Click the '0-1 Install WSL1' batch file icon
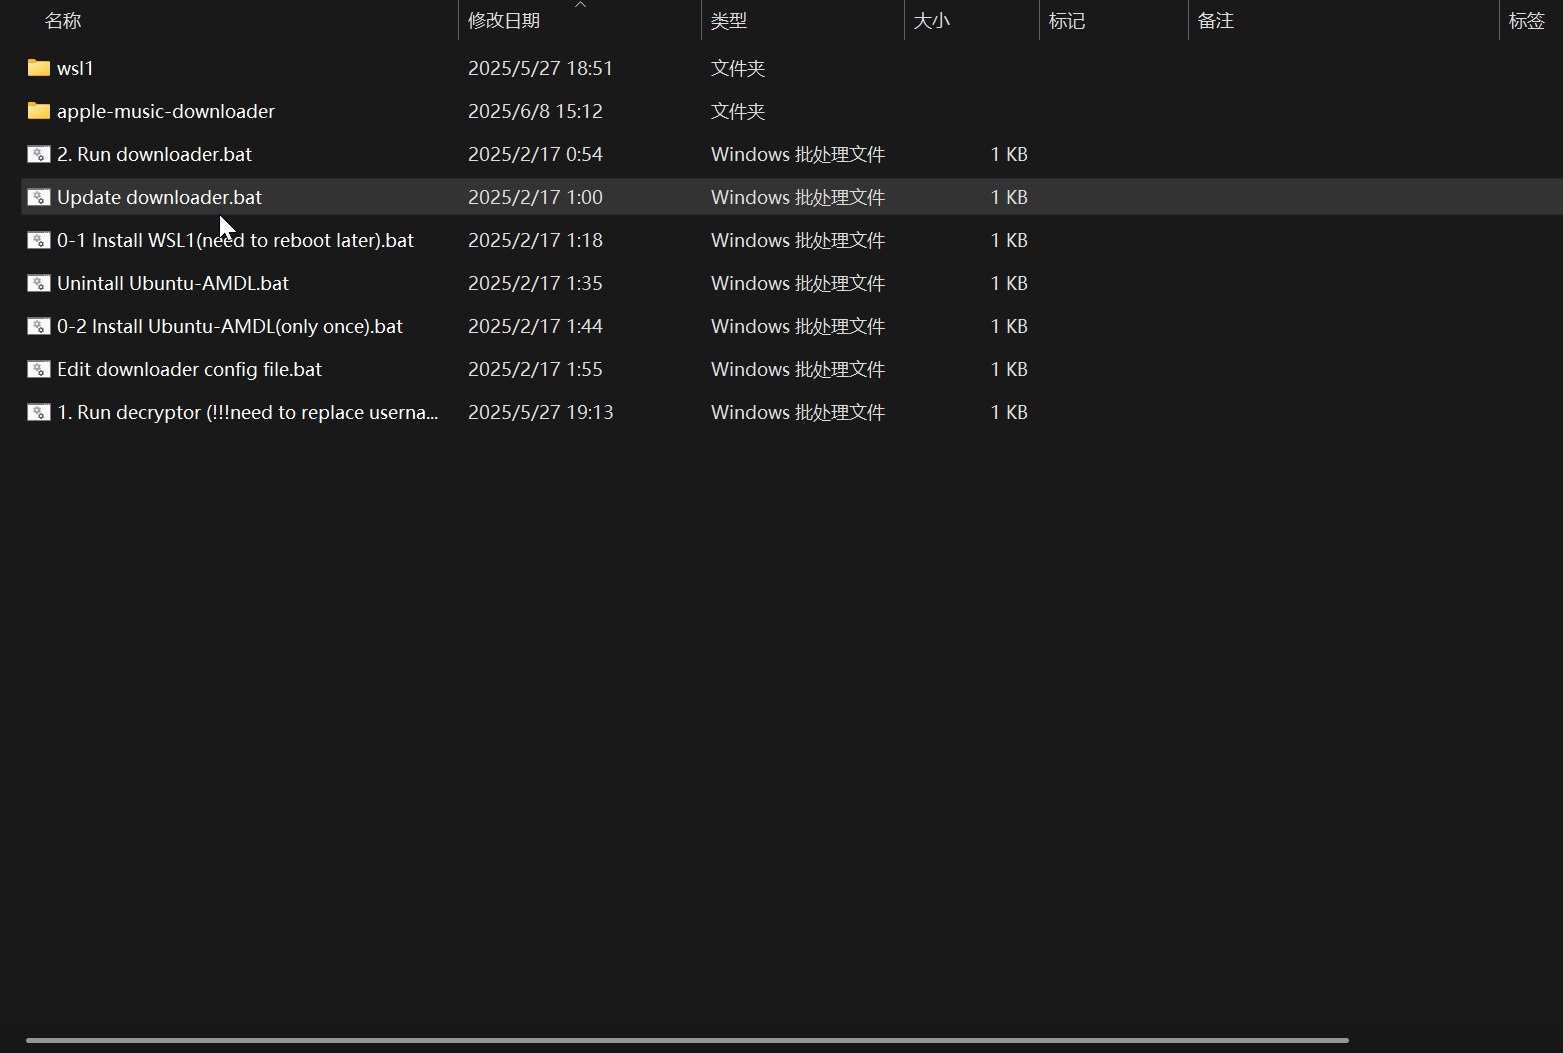This screenshot has height=1053, width=1563. tap(38, 240)
